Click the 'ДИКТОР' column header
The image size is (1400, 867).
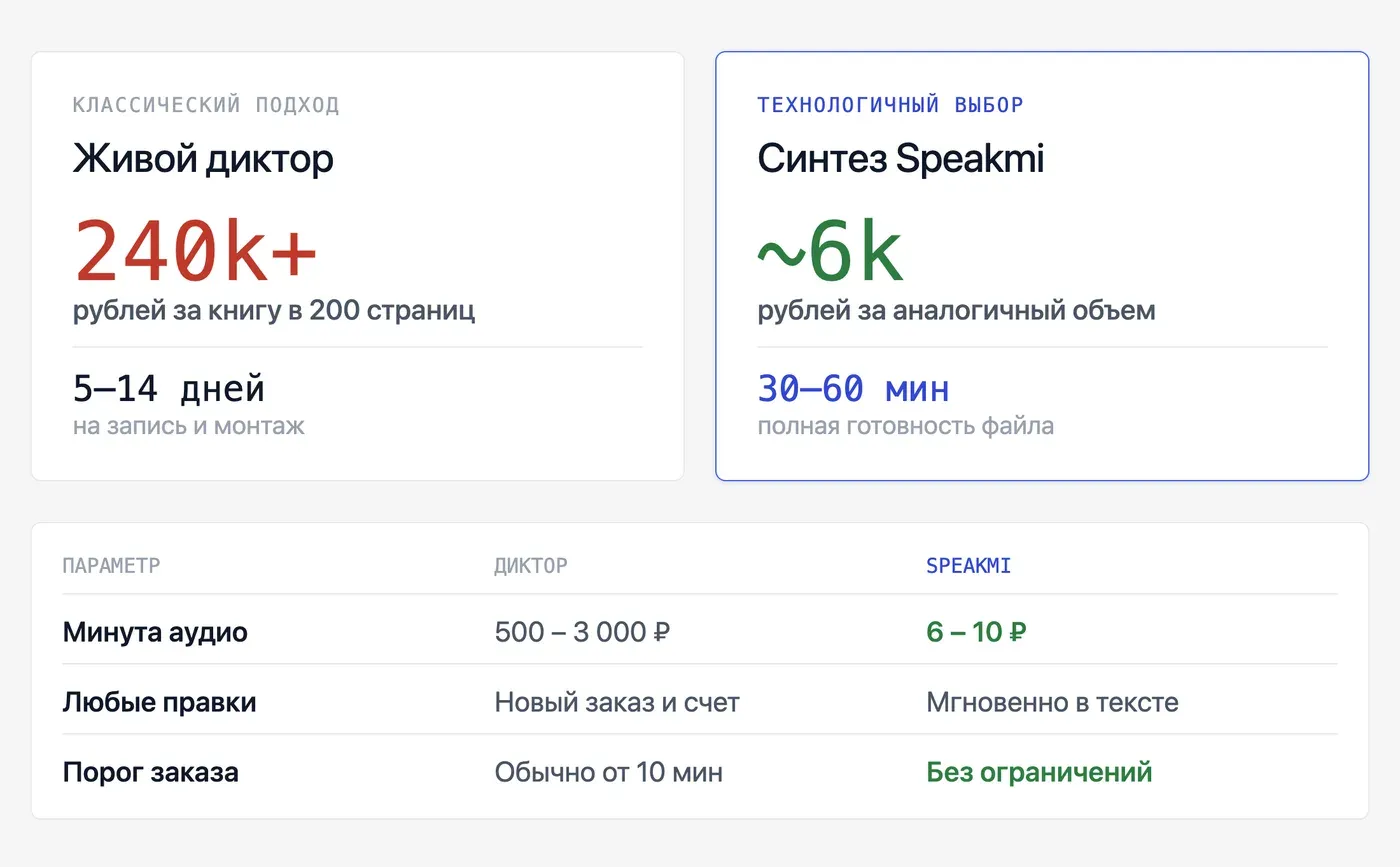tap(531, 566)
